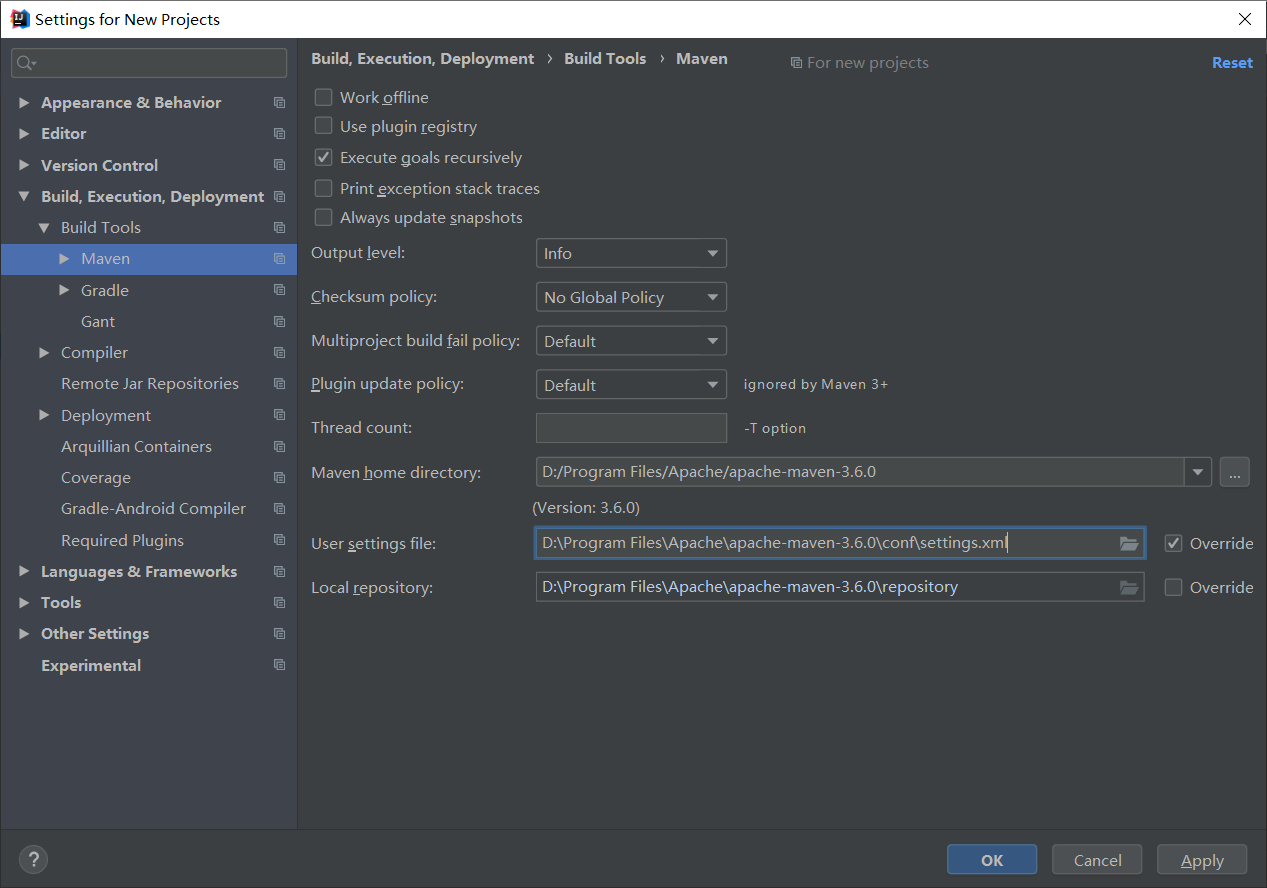Image resolution: width=1267 pixels, height=888 pixels.
Task: Click Build, Execution, Deployment in the breadcrumb
Action: [x=423, y=59]
